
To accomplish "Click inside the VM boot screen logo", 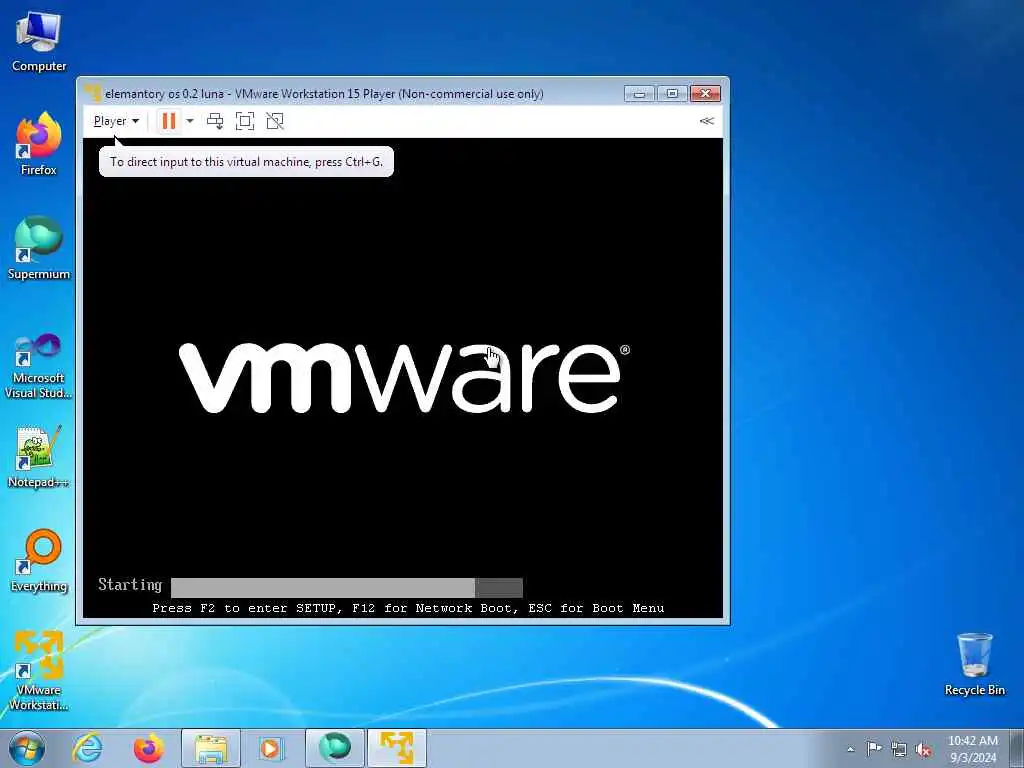I will point(404,378).
